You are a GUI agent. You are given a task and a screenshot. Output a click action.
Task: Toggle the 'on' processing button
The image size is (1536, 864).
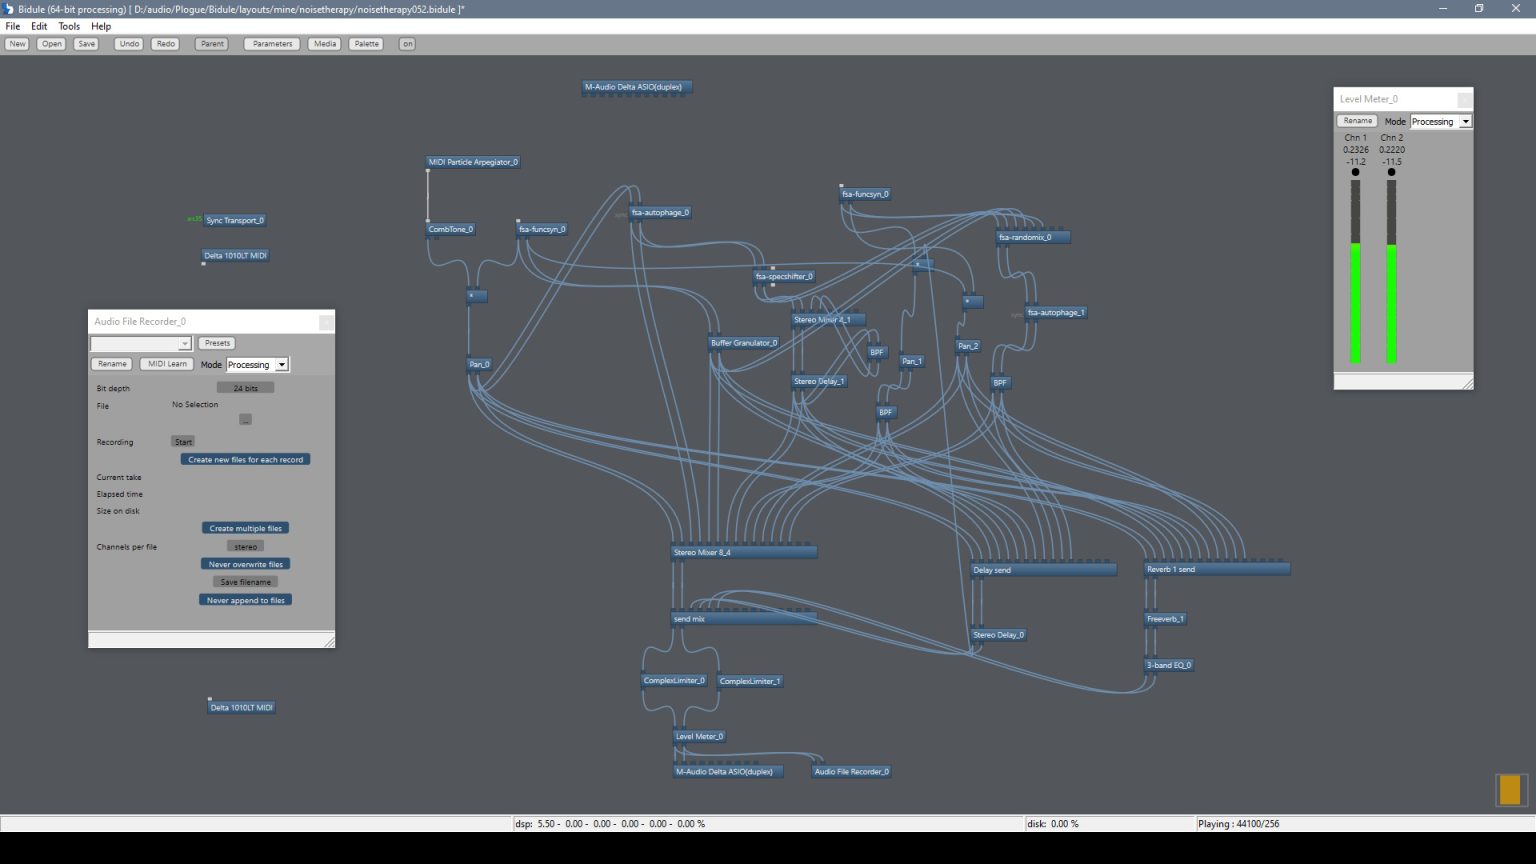[407, 44]
